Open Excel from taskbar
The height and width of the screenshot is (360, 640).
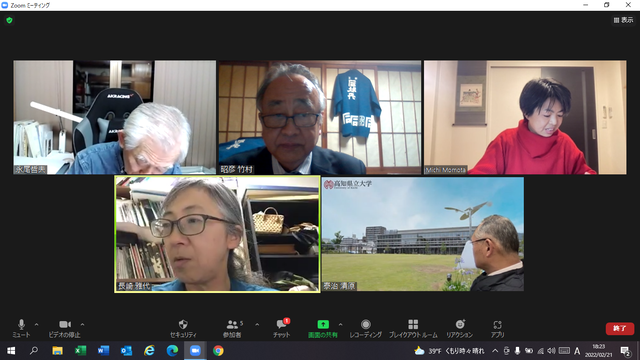80,351
